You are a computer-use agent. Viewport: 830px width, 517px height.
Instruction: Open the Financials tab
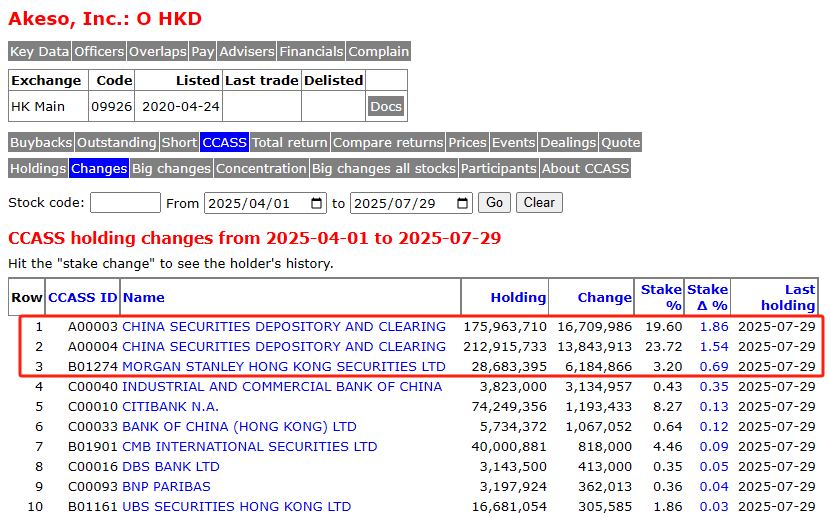coord(311,51)
